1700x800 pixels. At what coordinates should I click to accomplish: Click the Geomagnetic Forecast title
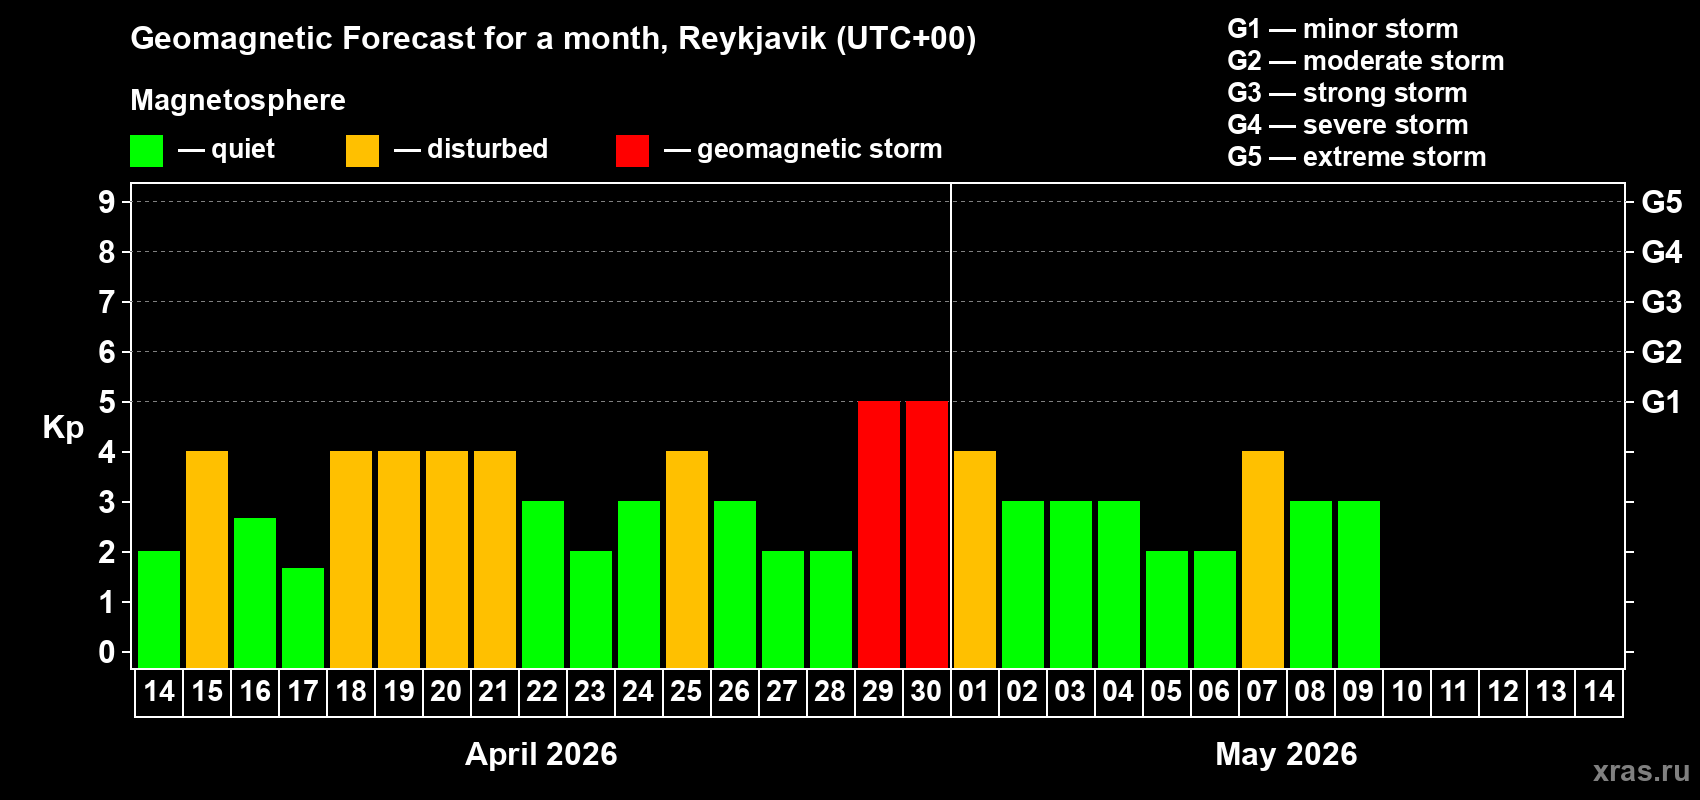pos(553,39)
